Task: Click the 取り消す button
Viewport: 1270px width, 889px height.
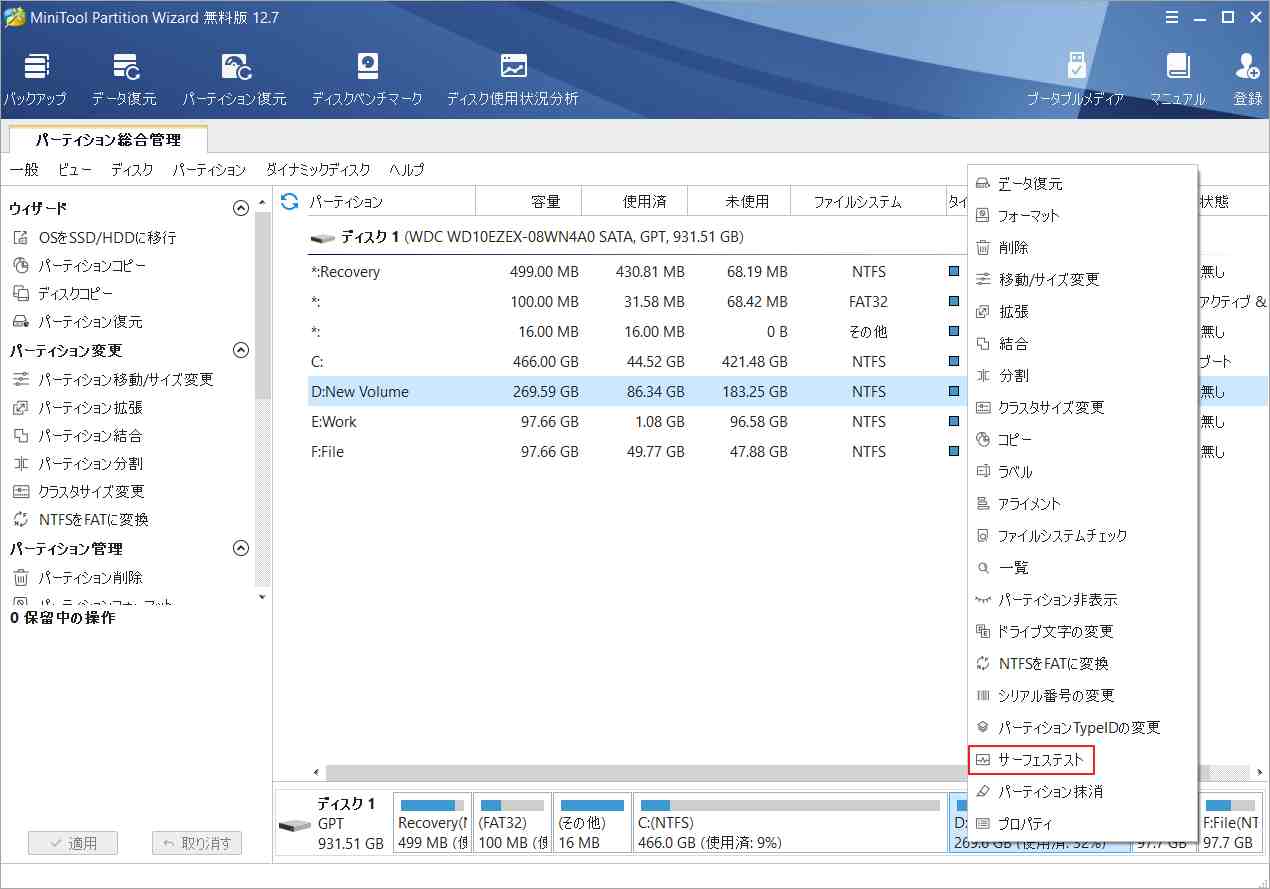Action: pyautogui.click(x=194, y=843)
